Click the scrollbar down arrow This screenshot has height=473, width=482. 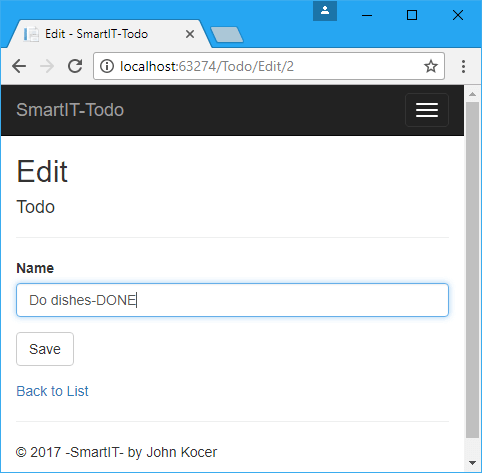tap(472, 463)
